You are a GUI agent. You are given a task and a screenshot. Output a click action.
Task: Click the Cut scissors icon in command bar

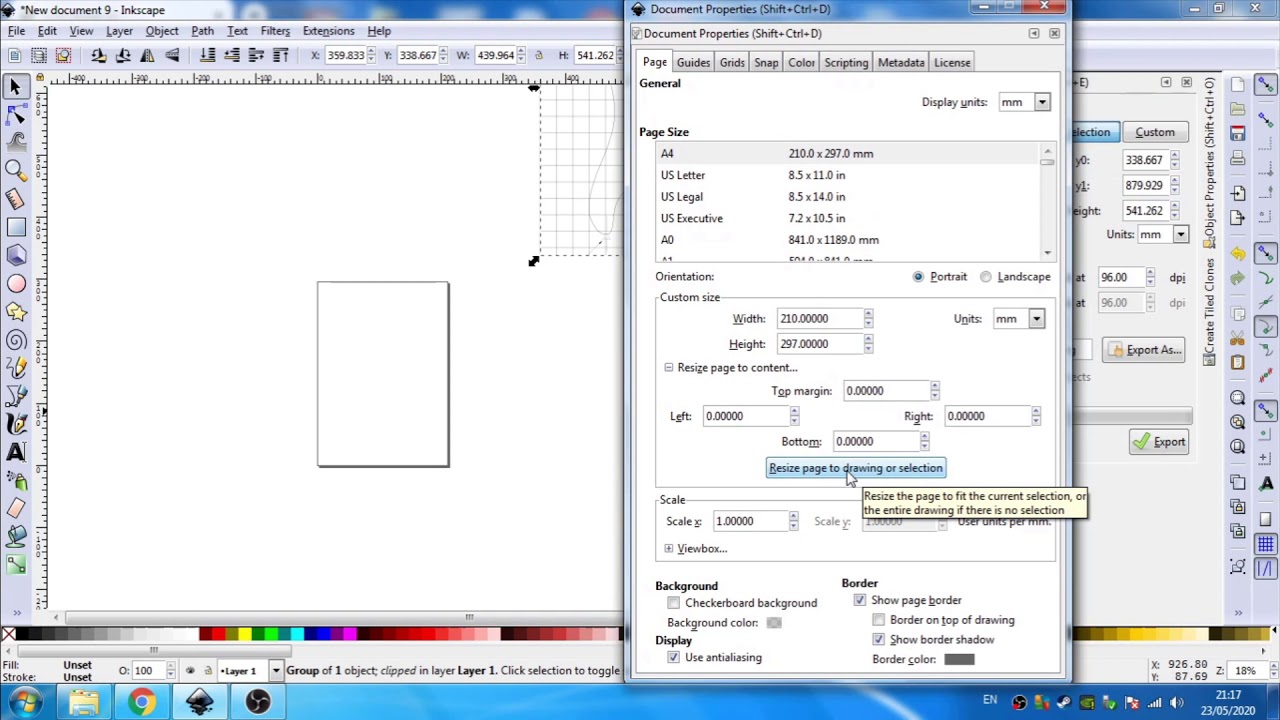point(1238,337)
